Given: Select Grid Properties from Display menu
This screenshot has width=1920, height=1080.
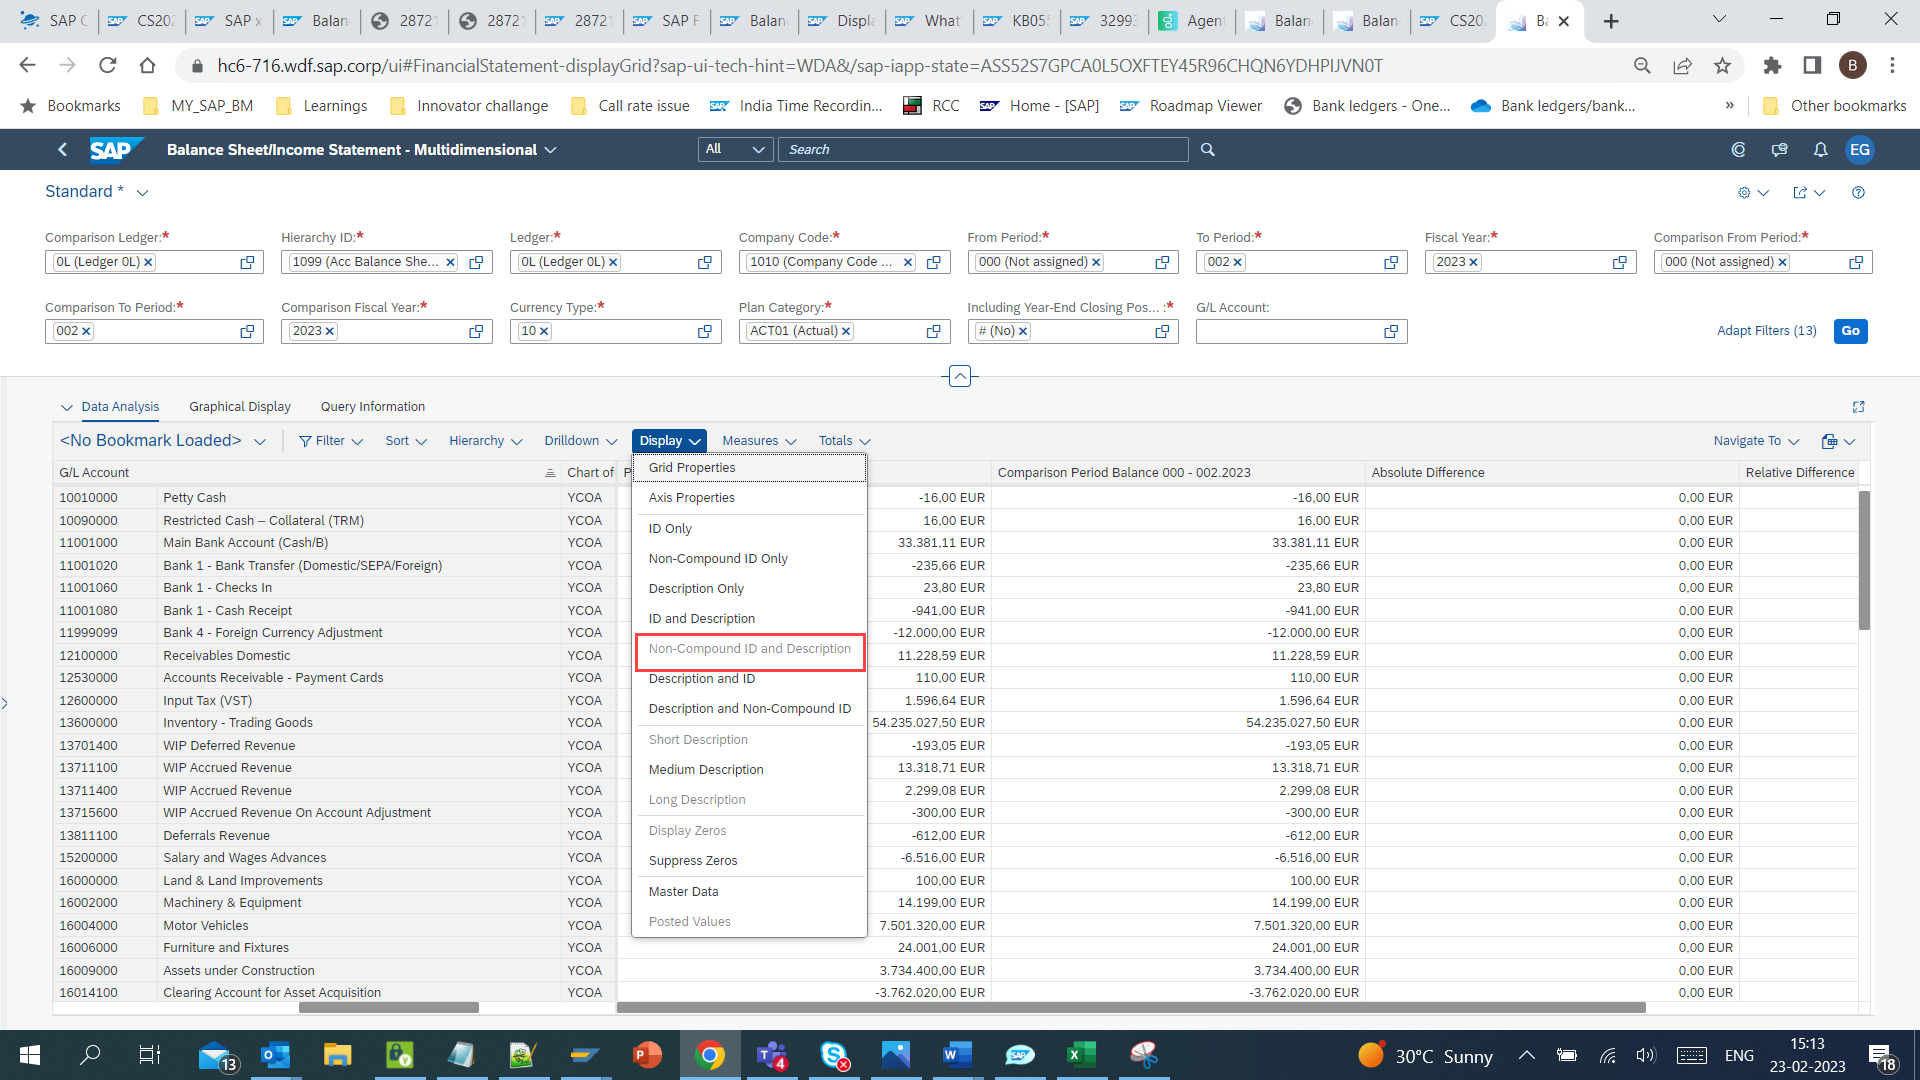Looking at the screenshot, I should (749, 468).
